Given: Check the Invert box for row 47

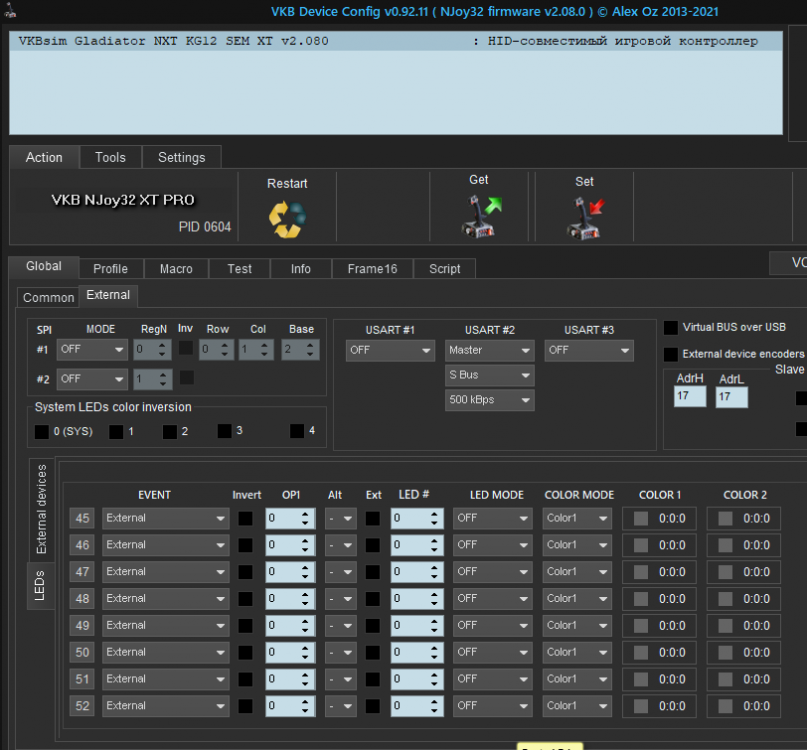Looking at the screenshot, I should pos(245,572).
